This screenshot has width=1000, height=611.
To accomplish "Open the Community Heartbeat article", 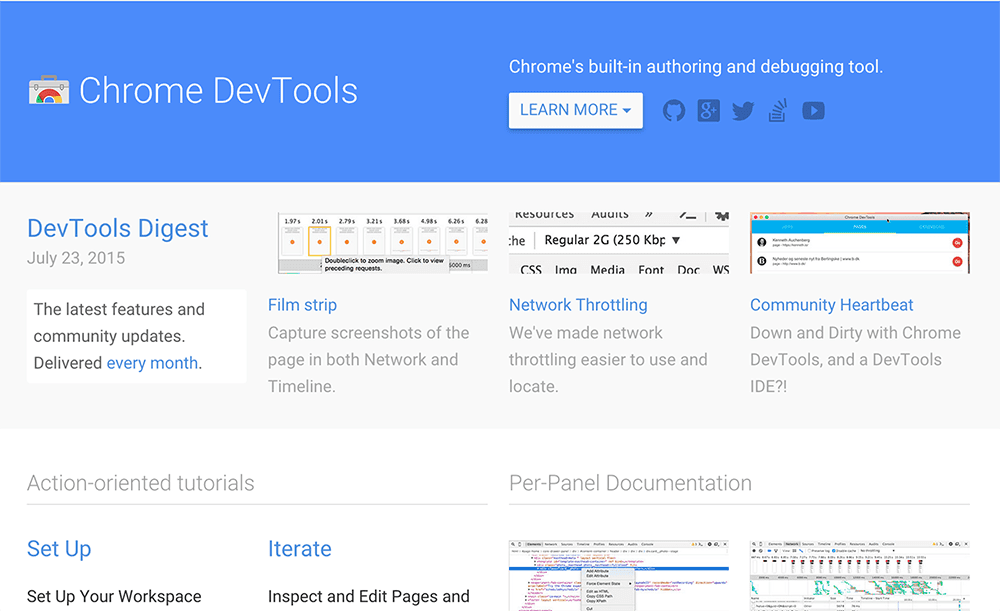I will tap(831, 305).
